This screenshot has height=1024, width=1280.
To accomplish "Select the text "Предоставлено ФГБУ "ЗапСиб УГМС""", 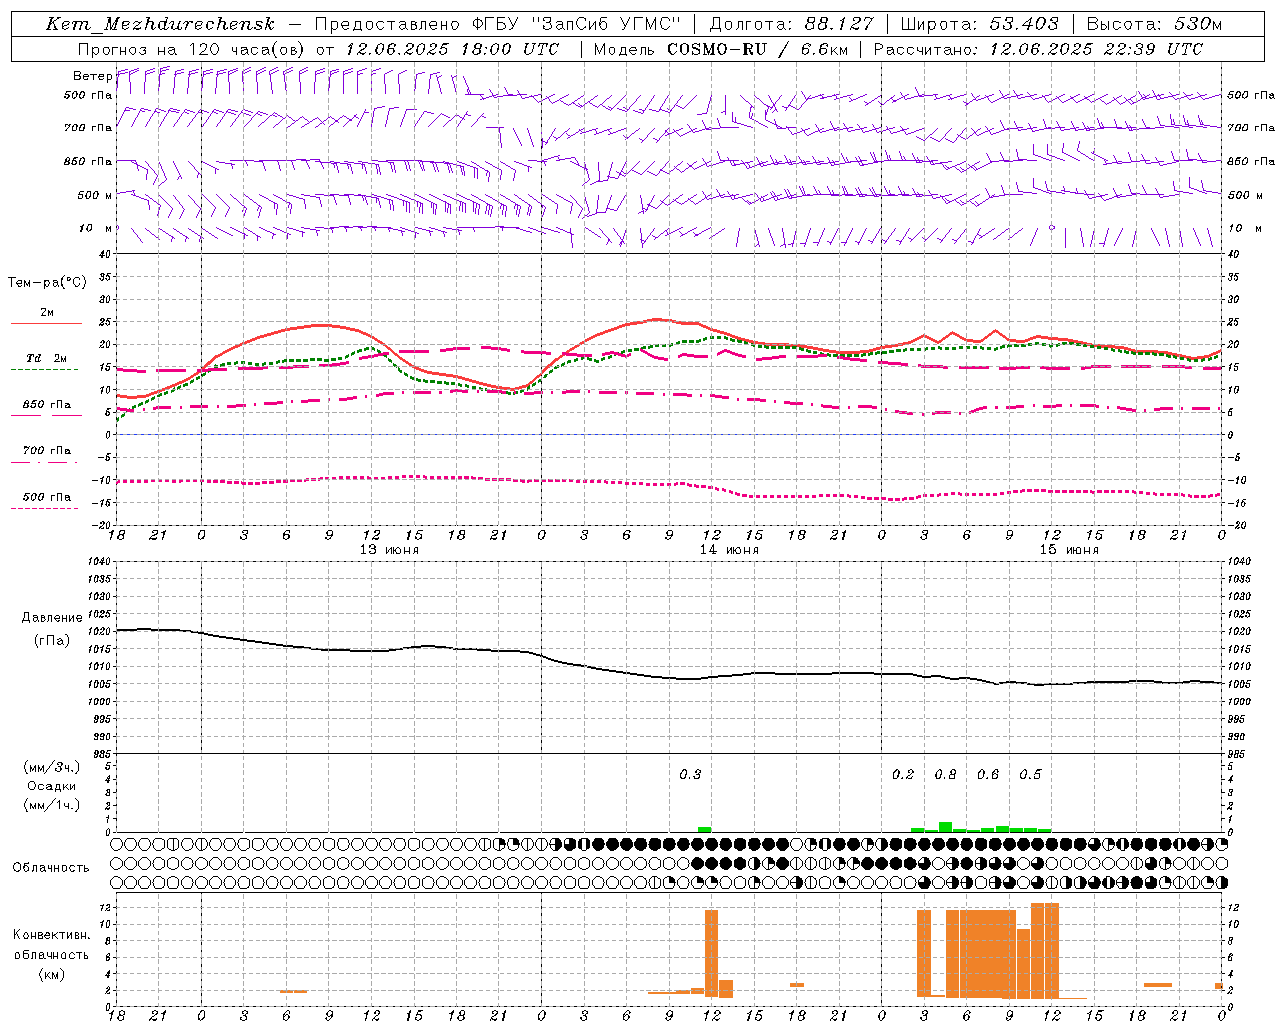I will [x=498, y=25].
